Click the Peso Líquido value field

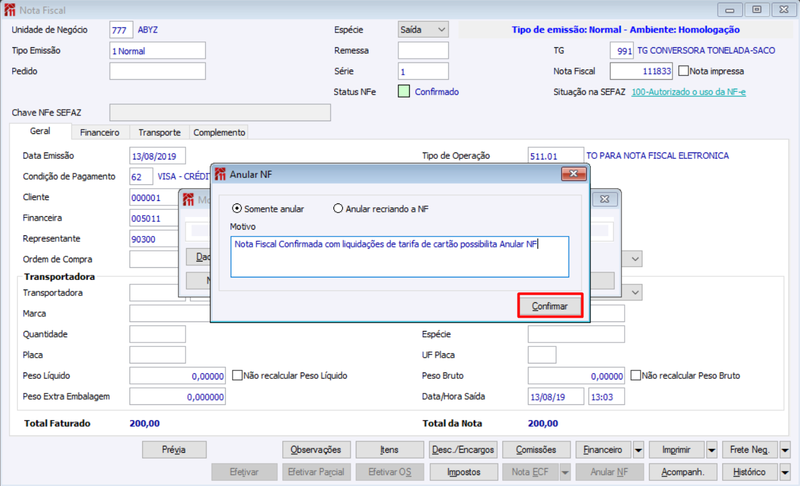coord(177,375)
